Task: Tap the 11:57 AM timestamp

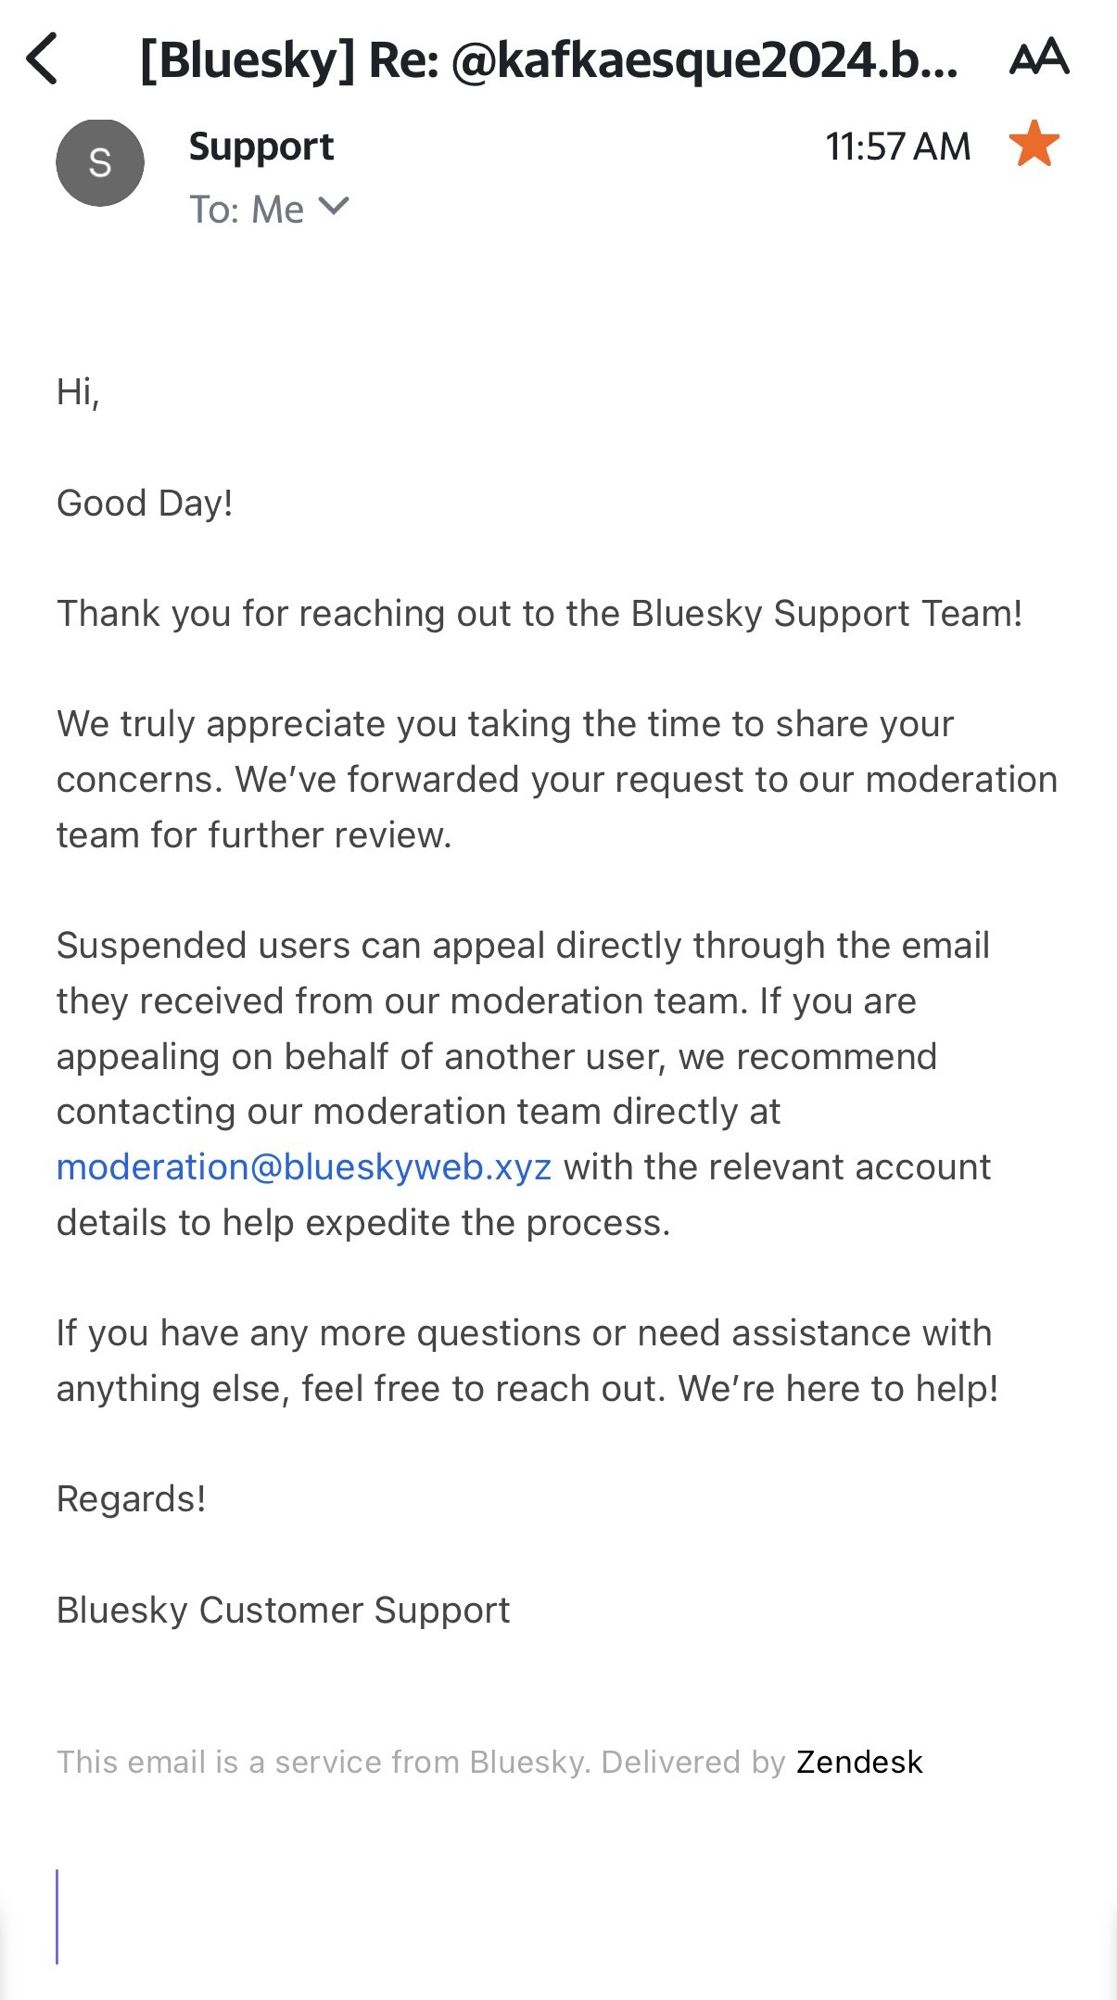Action: pos(897,147)
